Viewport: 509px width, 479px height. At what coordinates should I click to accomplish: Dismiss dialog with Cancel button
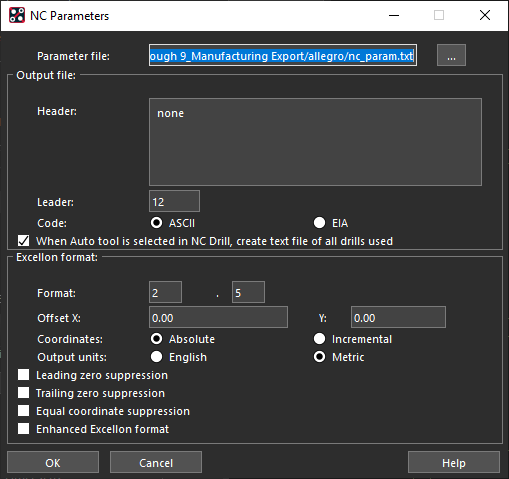[156, 462]
